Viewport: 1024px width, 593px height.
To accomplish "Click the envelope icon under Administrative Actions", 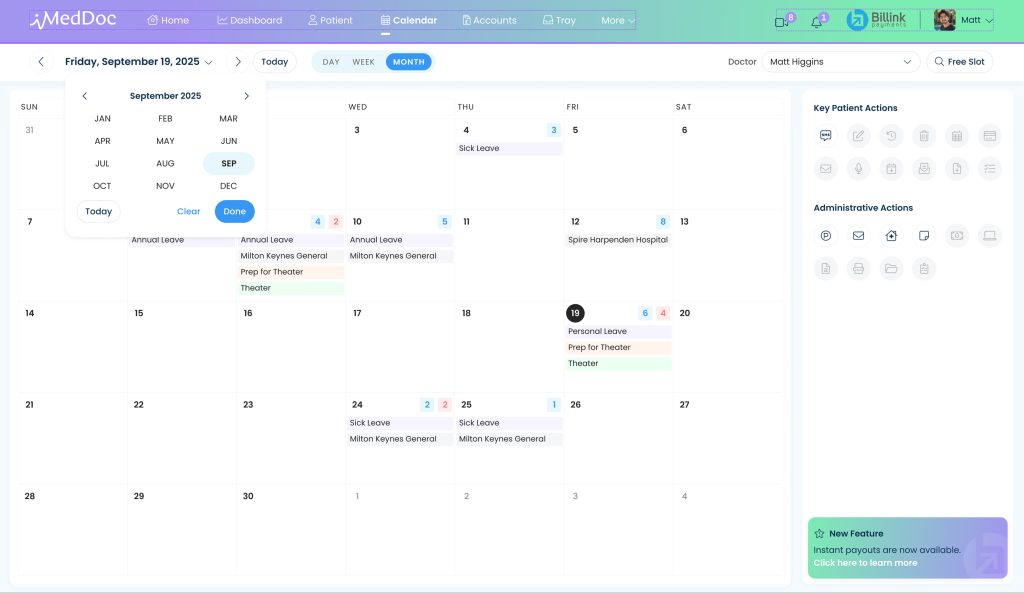I will coord(859,236).
